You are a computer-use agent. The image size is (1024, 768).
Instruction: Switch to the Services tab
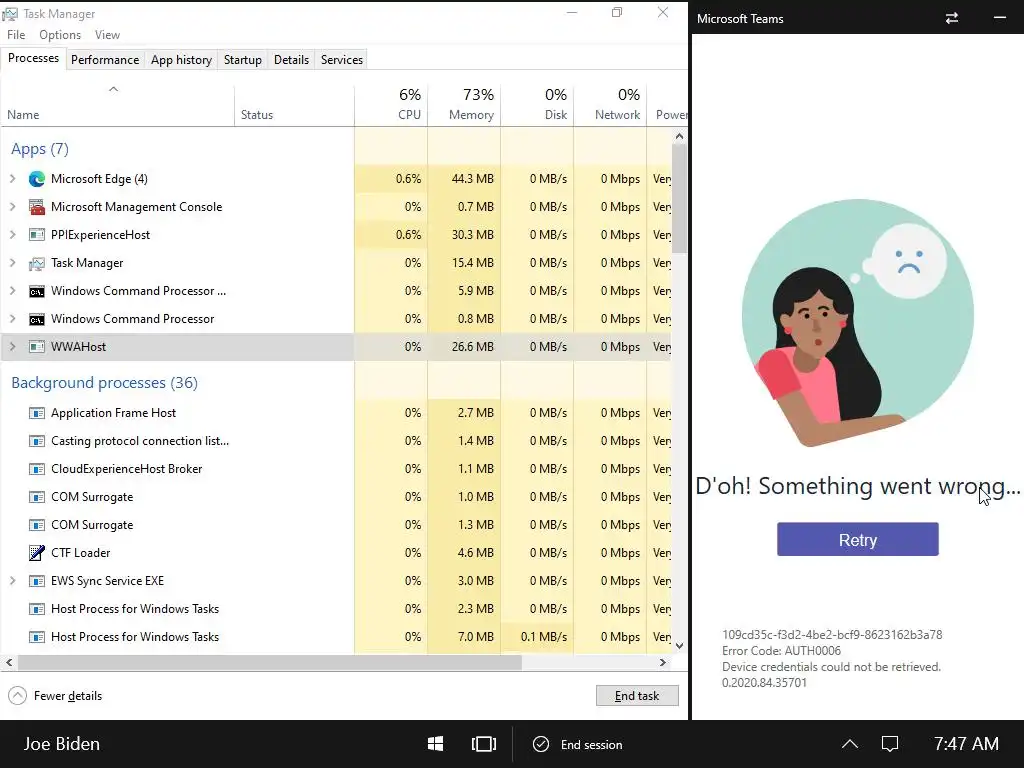pos(342,59)
